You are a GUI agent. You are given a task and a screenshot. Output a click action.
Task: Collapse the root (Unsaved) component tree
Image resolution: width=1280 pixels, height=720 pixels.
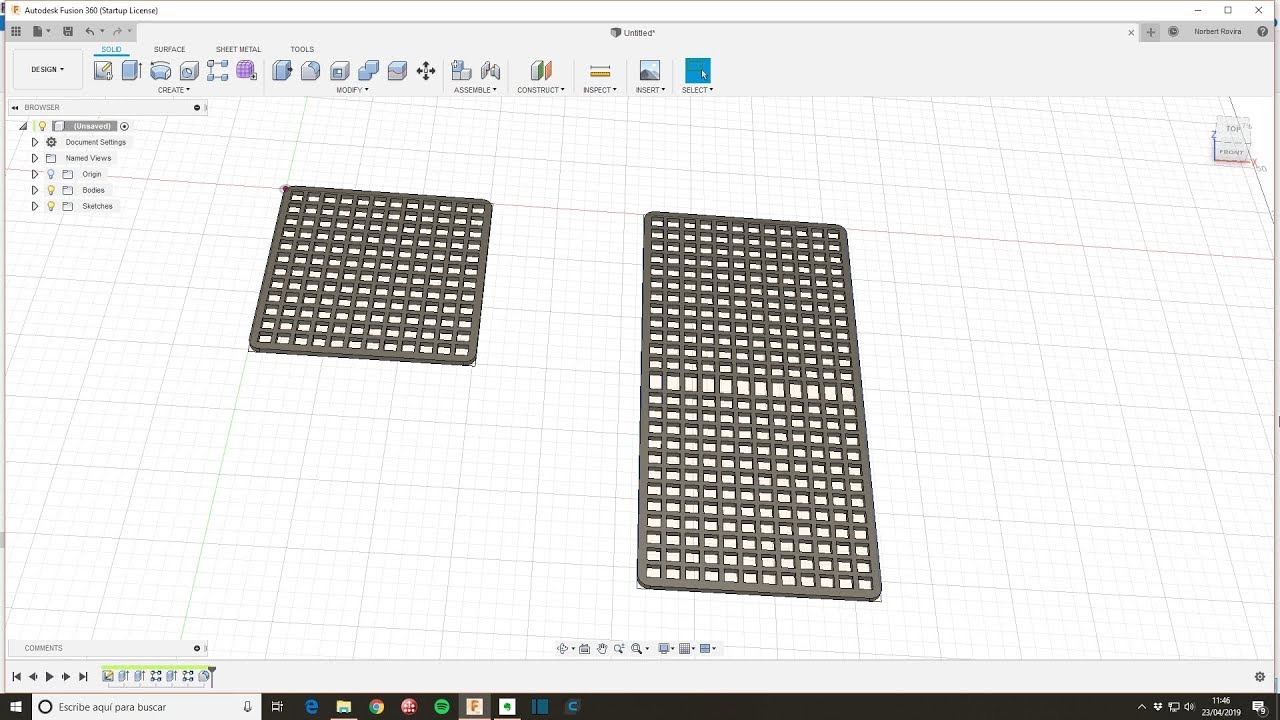tap(23, 126)
